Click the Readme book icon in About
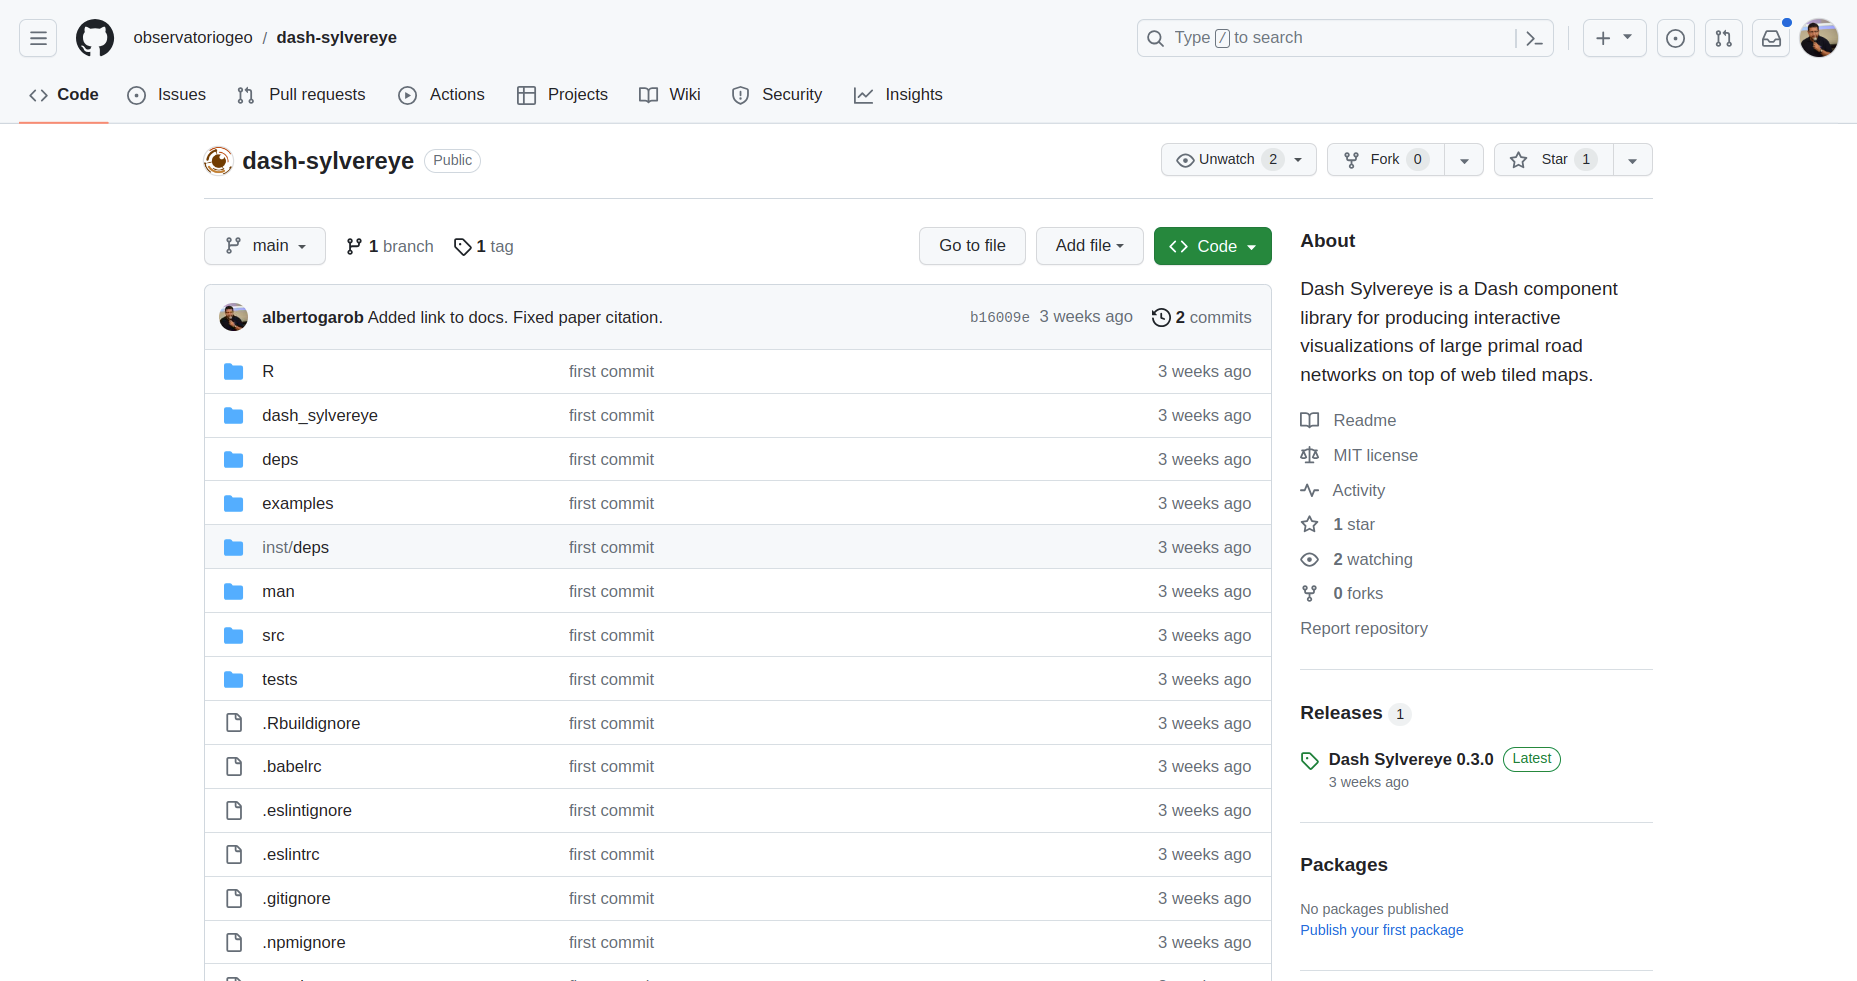The height and width of the screenshot is (981, 1857). coord(1309,420)
